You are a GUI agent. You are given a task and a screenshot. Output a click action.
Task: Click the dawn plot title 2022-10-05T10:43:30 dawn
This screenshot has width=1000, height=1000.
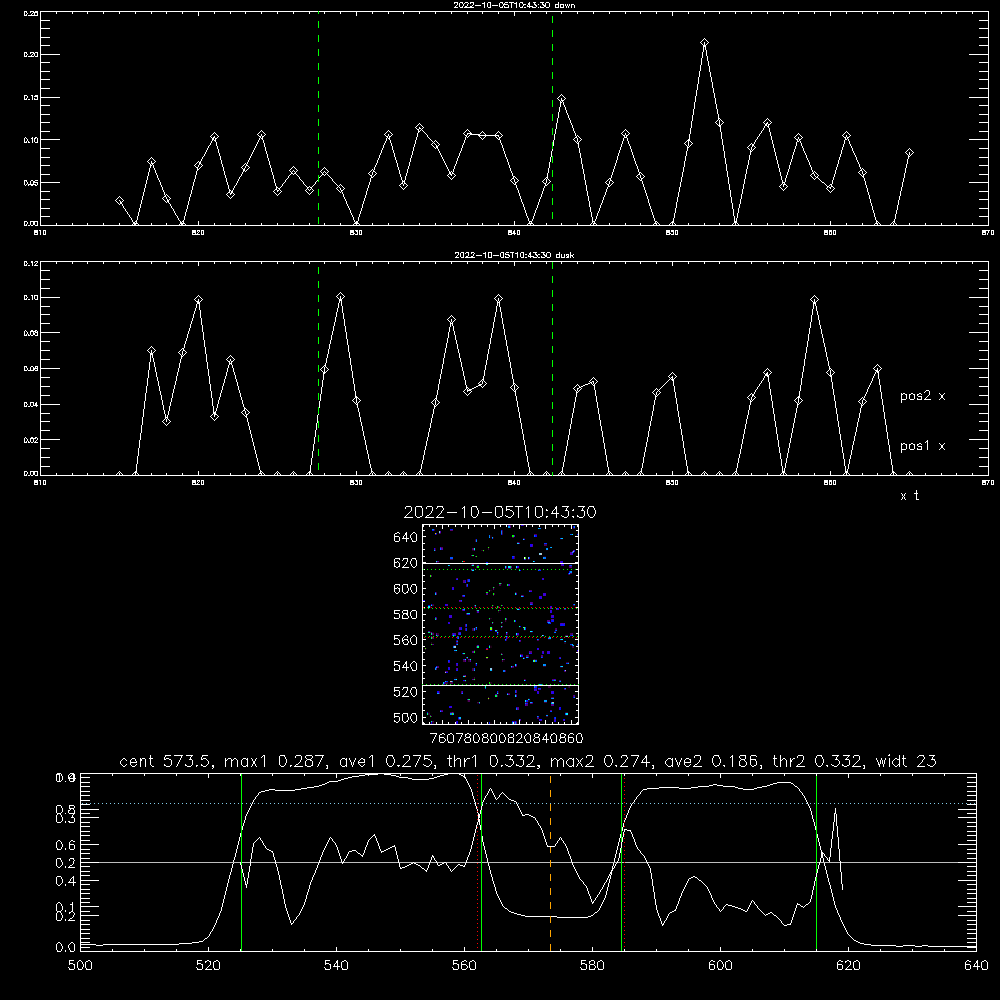(514, 5)
